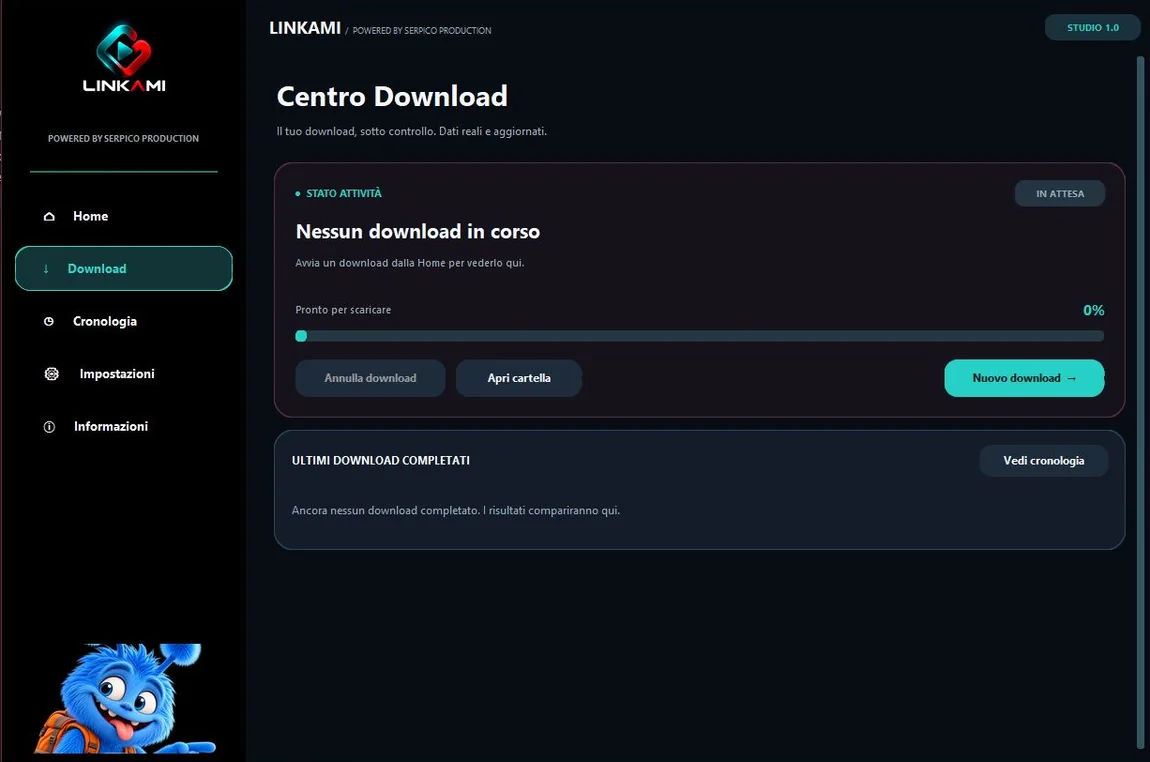Select the Download menu item
The width and height of the screenshot is (1150, 762).
123,268
